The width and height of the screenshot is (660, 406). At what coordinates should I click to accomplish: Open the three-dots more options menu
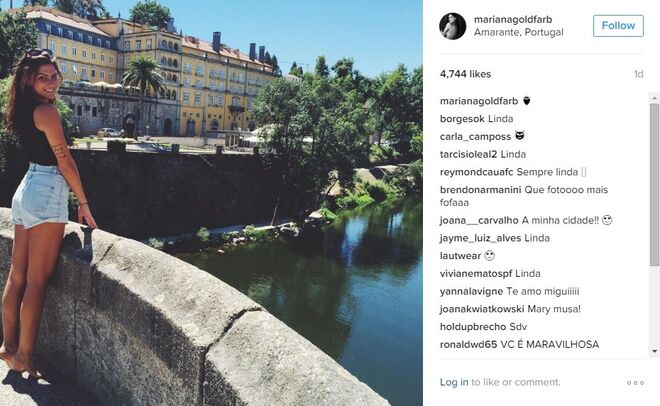635,383
